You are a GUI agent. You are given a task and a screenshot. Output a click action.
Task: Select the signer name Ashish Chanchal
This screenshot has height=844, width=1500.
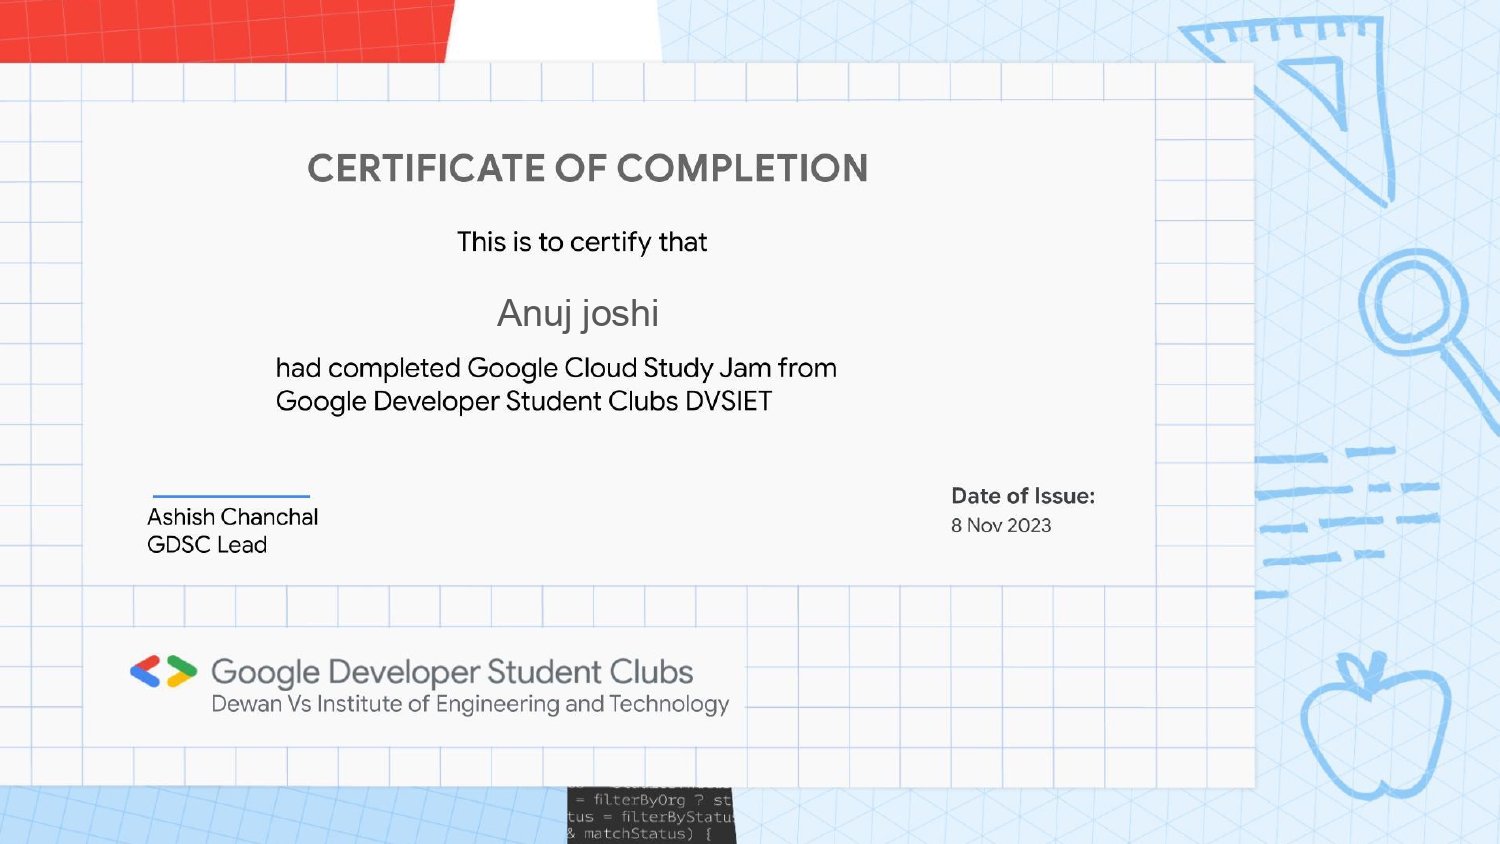232,517
